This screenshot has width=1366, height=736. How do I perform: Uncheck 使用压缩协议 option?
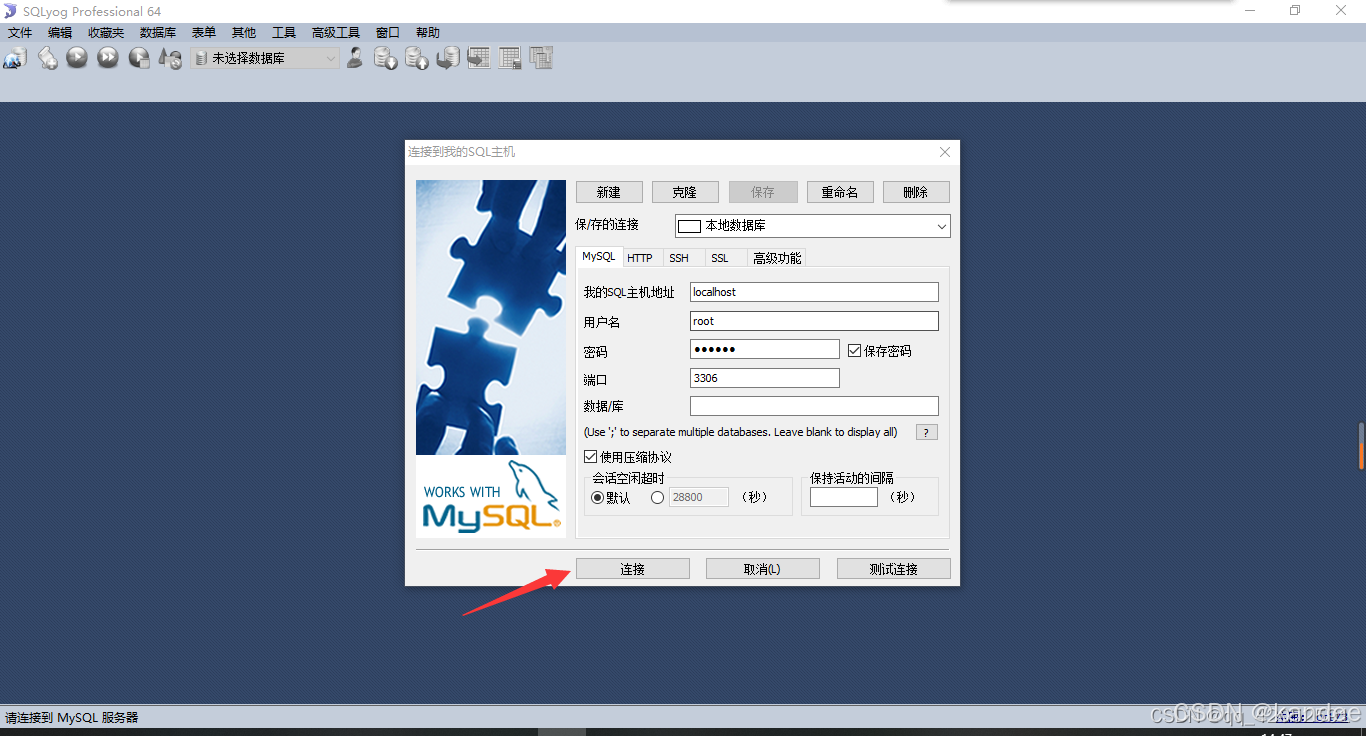(x=591, y=455)
